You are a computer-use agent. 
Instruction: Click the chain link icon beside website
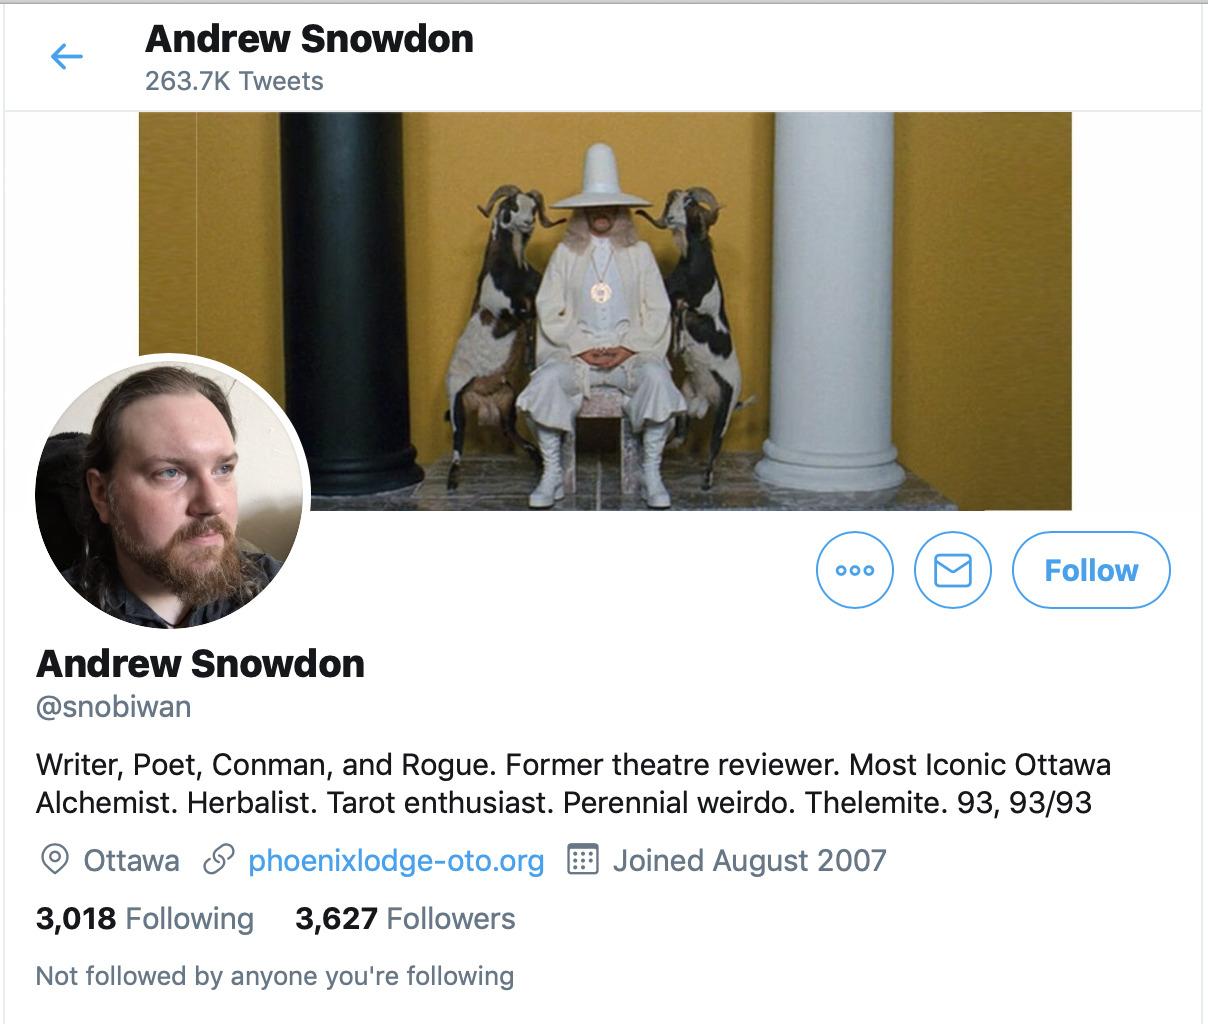click(x=219, y=860)
